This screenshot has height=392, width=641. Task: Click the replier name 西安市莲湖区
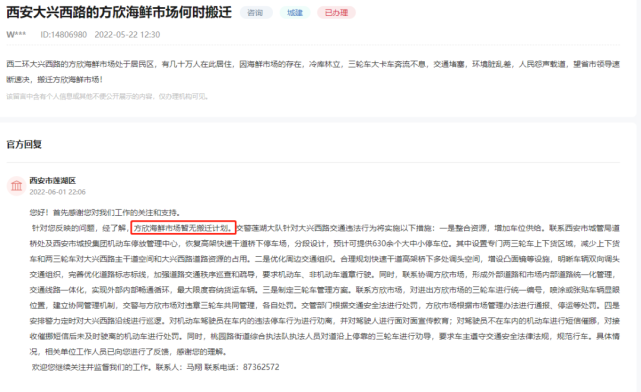tap(53, 180)
